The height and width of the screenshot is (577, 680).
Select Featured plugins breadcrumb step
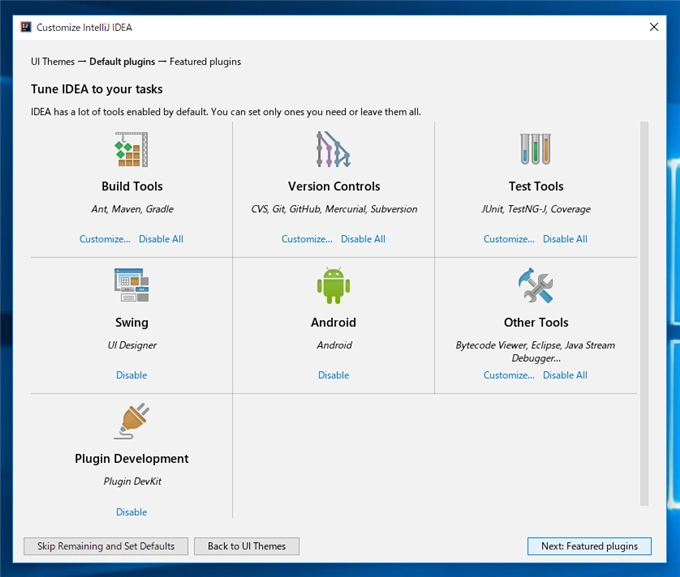pos(205,62)
